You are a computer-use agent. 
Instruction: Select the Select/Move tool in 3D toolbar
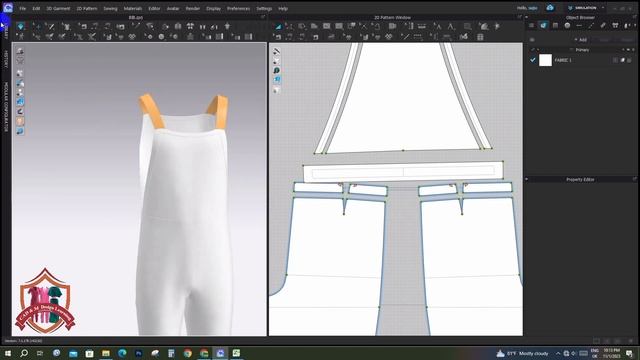pos(37,27)
